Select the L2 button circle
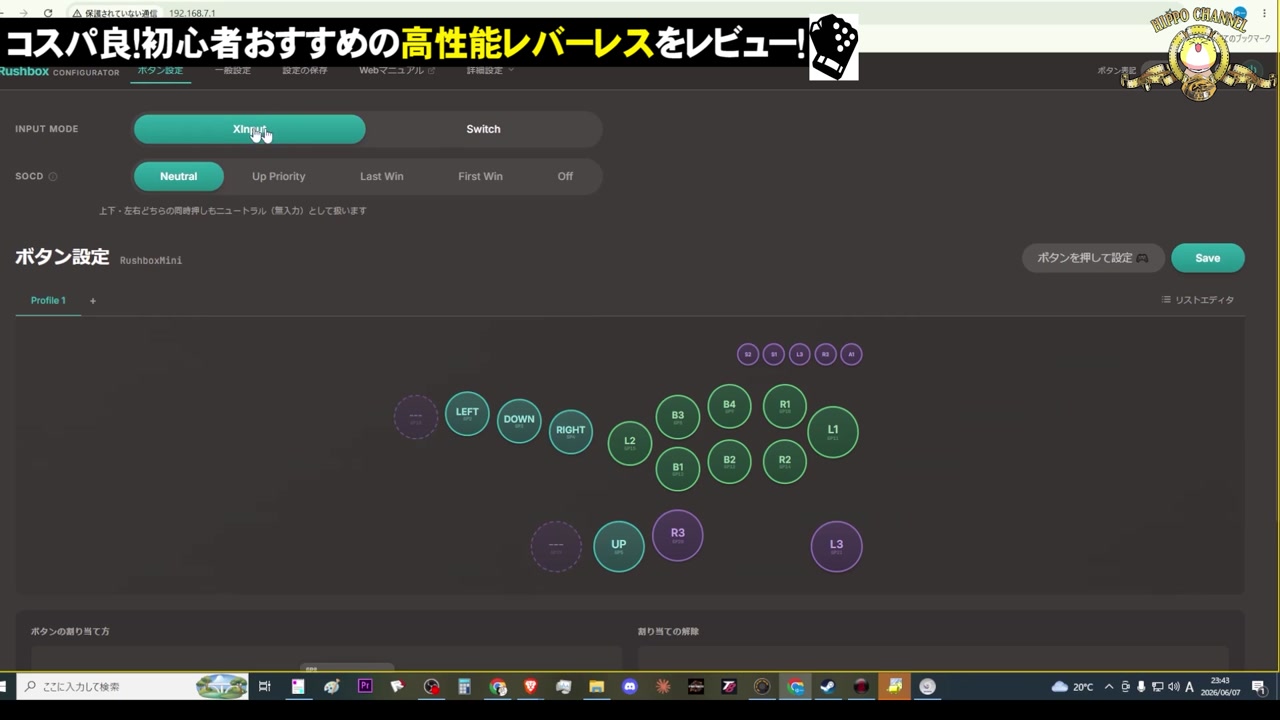1280x720 pixels. coord(630,443)
